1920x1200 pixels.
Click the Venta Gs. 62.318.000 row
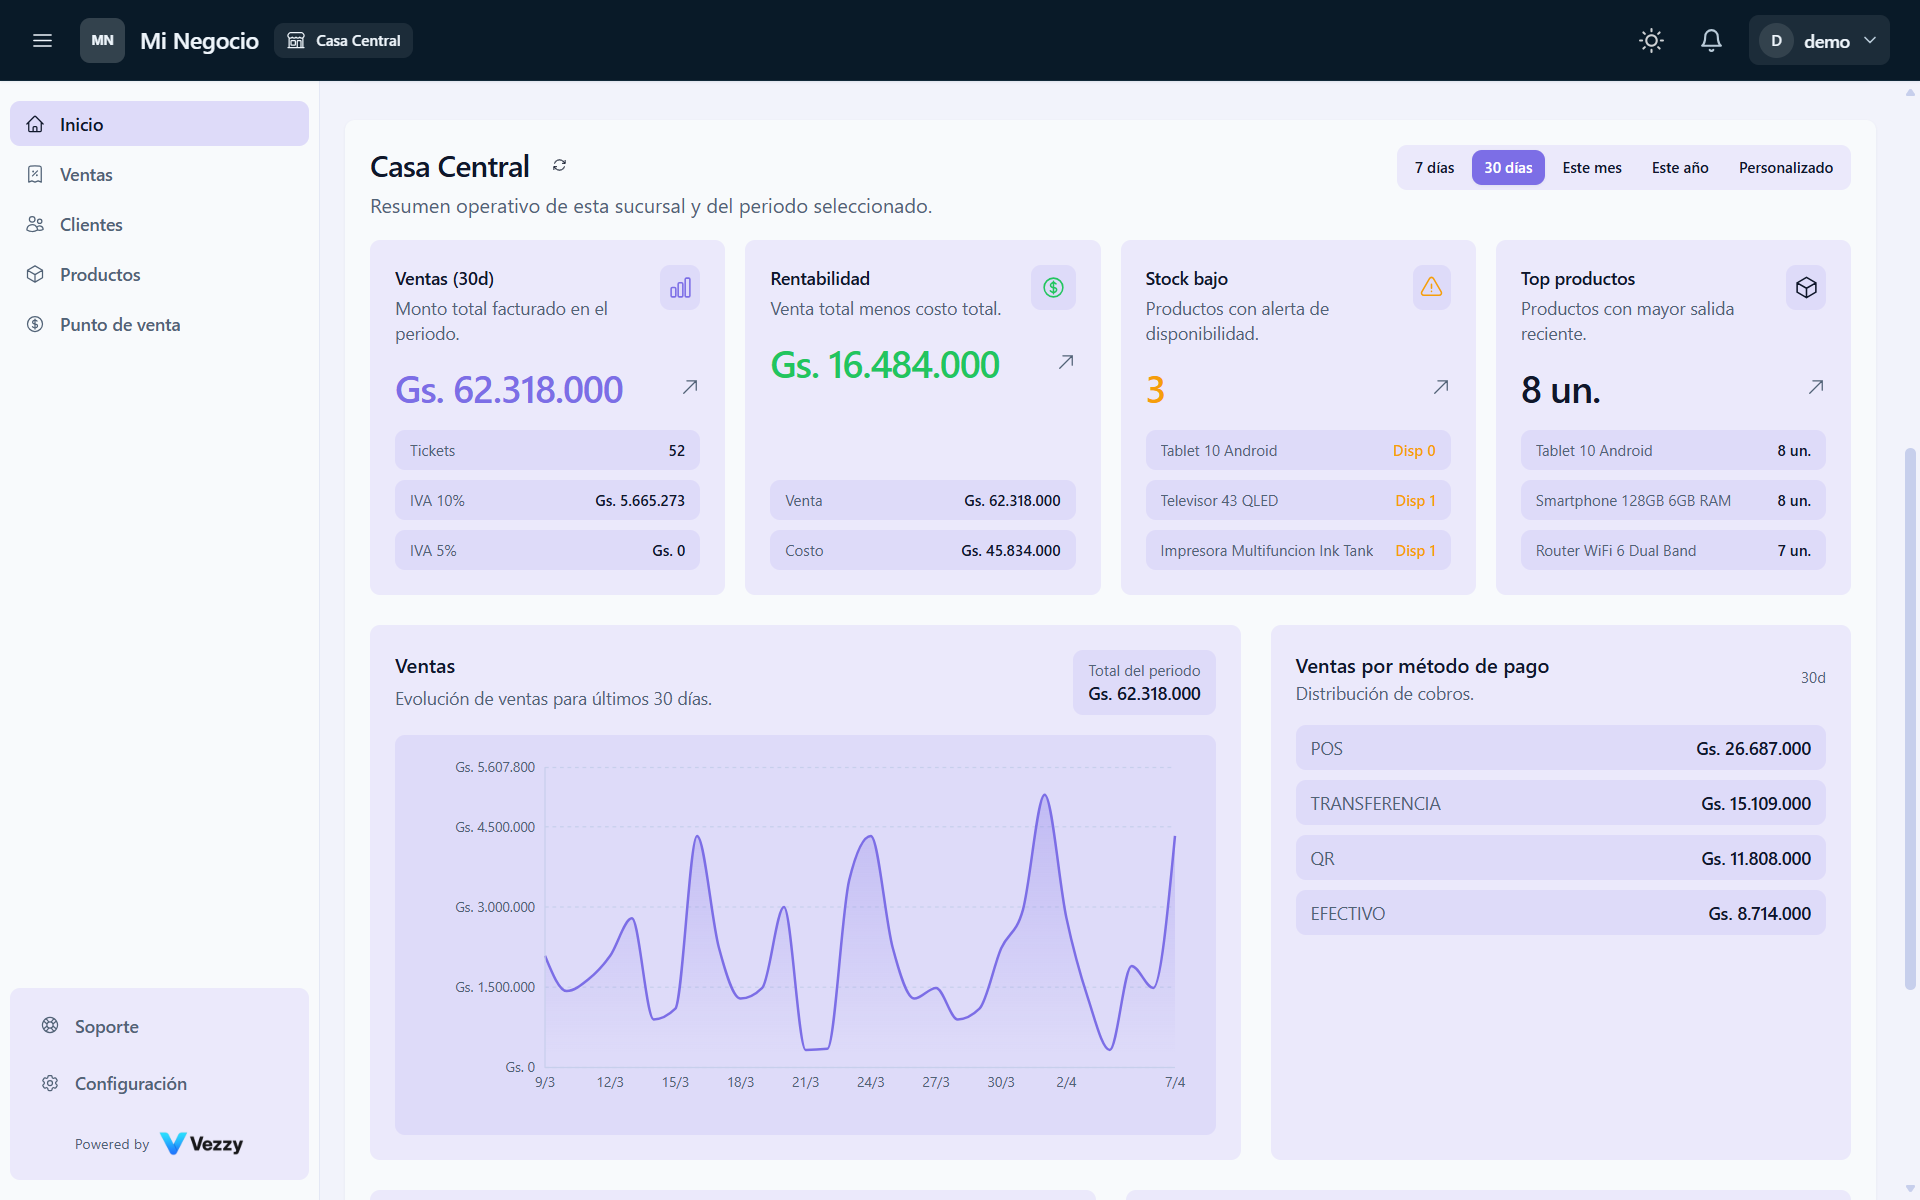pyautogui.click(x=922, y=500)
